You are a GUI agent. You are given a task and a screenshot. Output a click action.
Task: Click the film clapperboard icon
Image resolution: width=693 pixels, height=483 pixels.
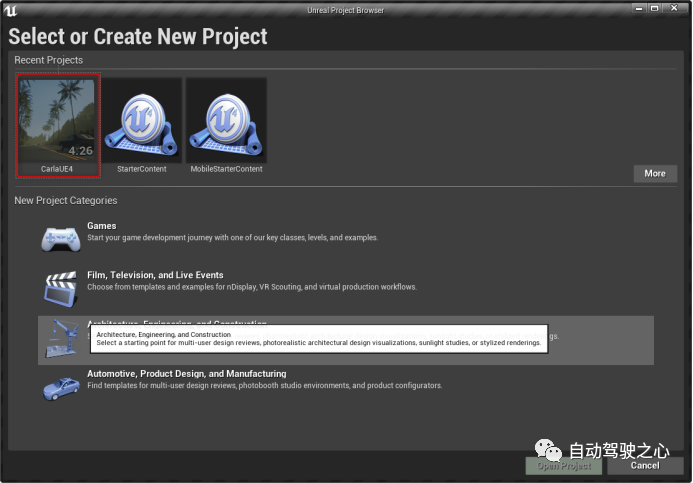pyautogui.click(x=61, y=289)
